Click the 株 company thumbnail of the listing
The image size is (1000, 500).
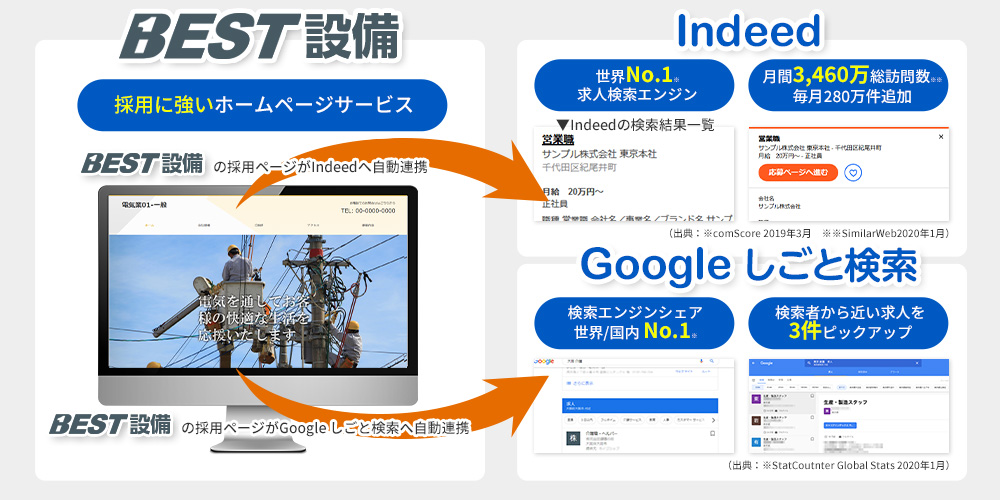click(573, 438)
